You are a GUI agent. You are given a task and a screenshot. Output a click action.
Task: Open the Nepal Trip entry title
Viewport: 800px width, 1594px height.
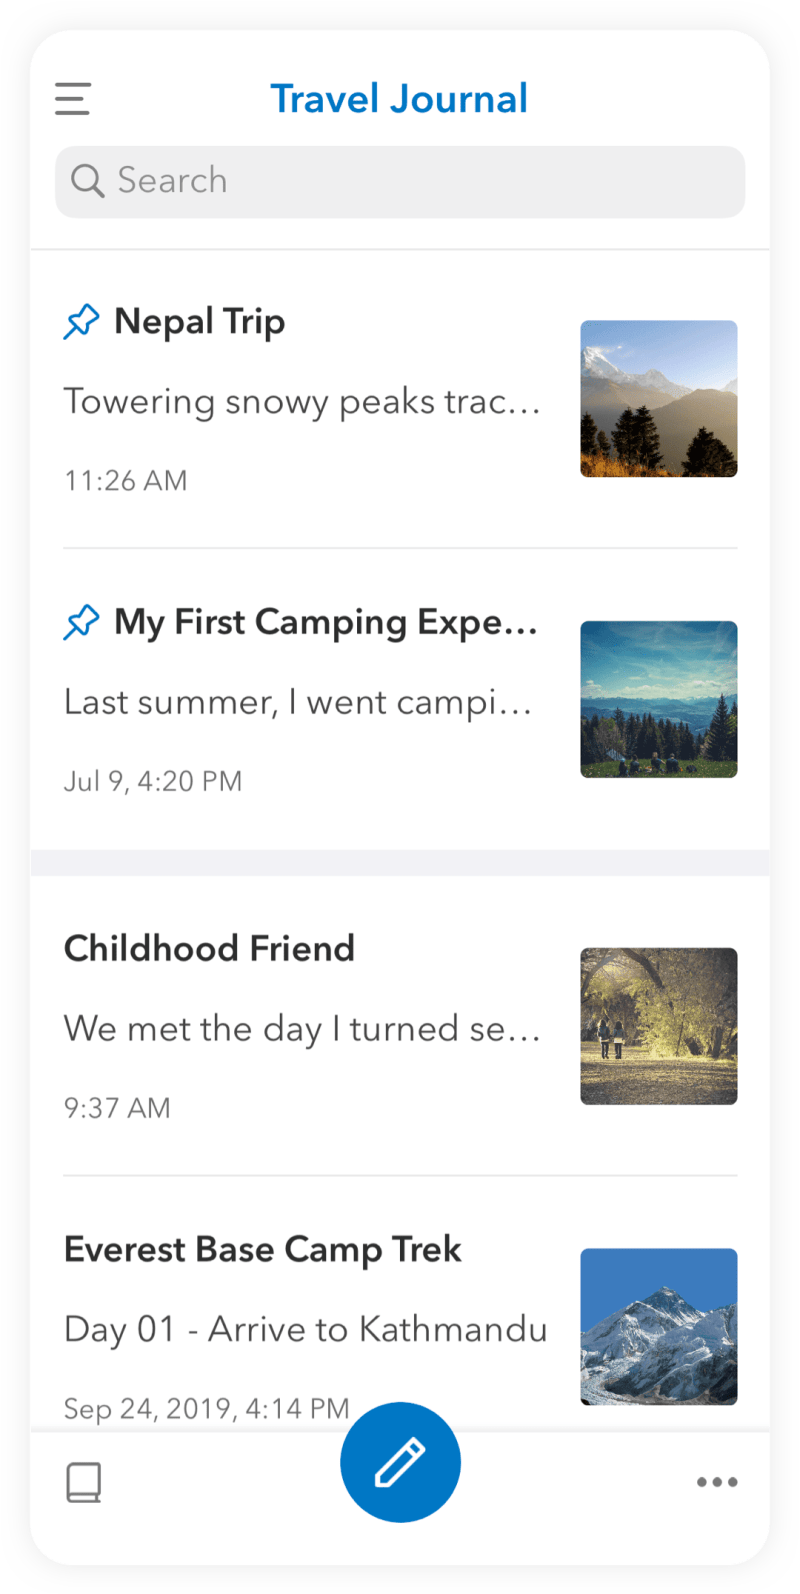pyautogui.click(x=200, y=322)
